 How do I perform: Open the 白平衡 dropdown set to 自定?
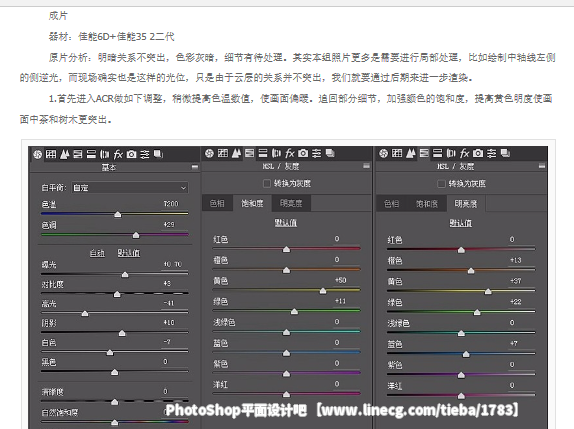(130, 187)
